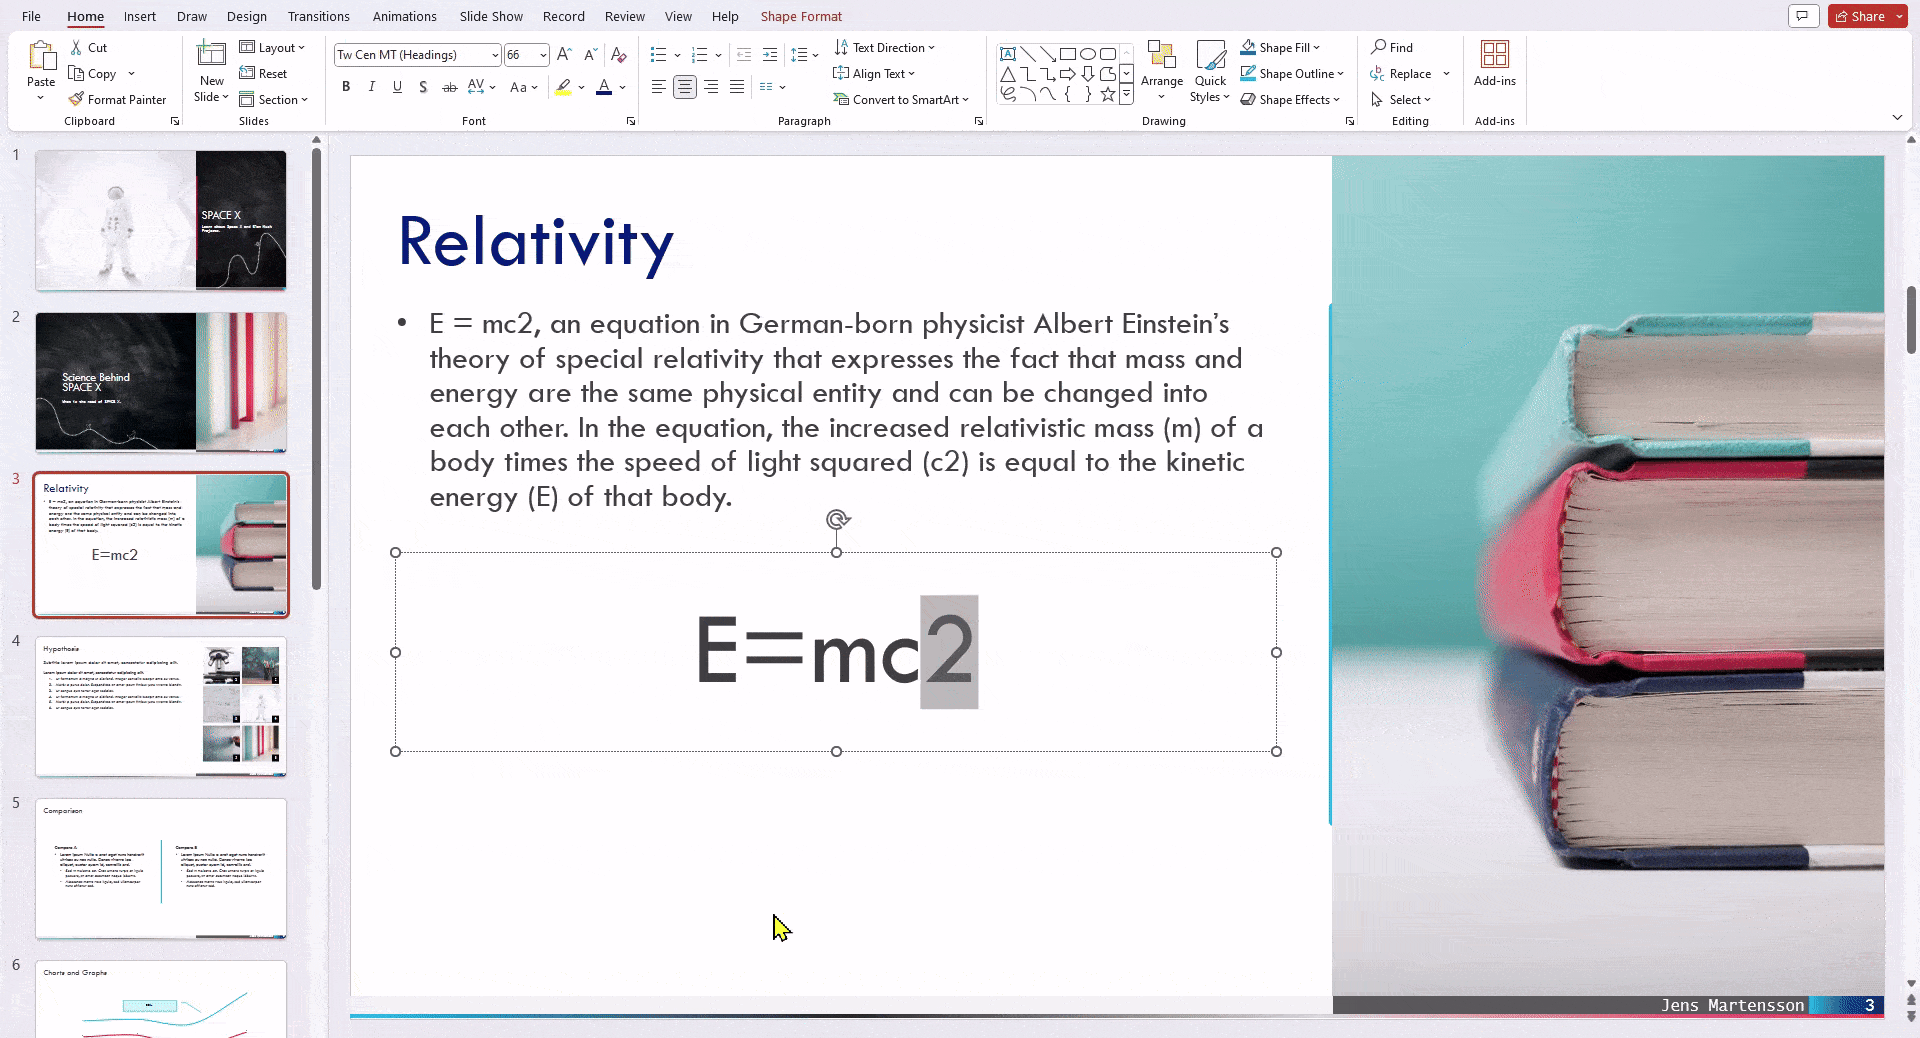
Task: Toggle bold formatting
Action: click(346, 87)
